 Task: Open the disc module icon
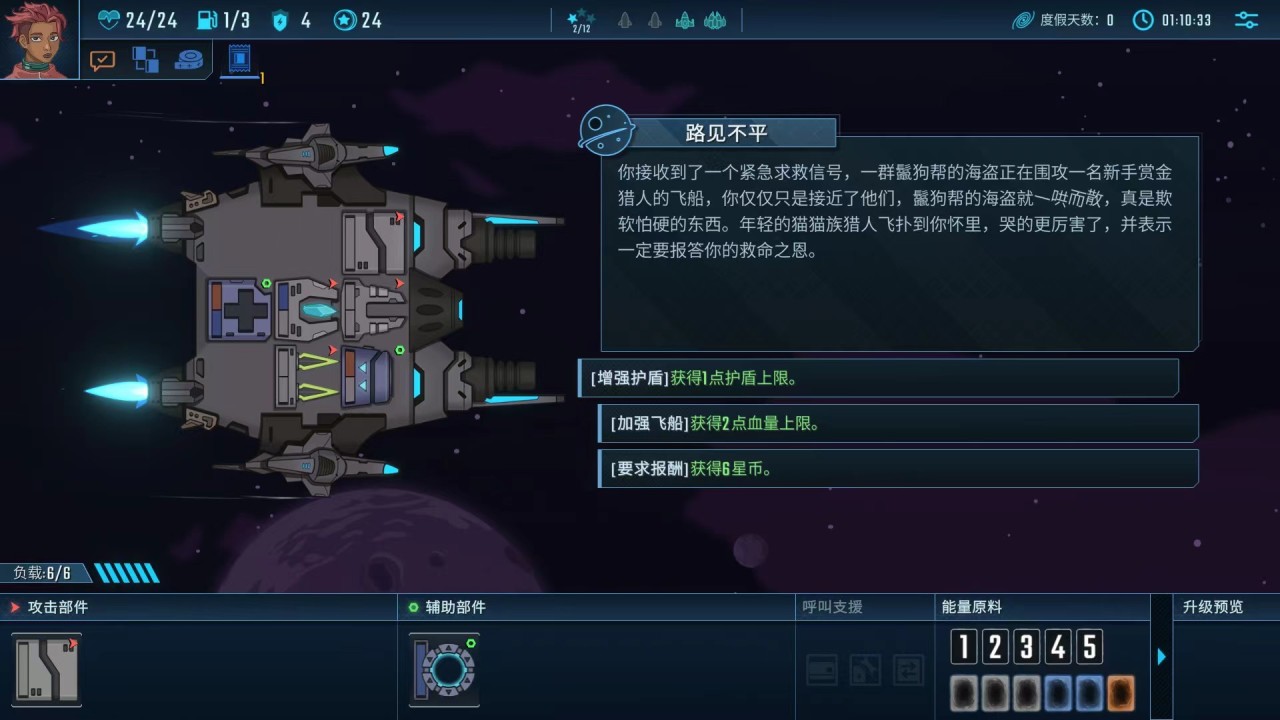click(x=189, y=60)
